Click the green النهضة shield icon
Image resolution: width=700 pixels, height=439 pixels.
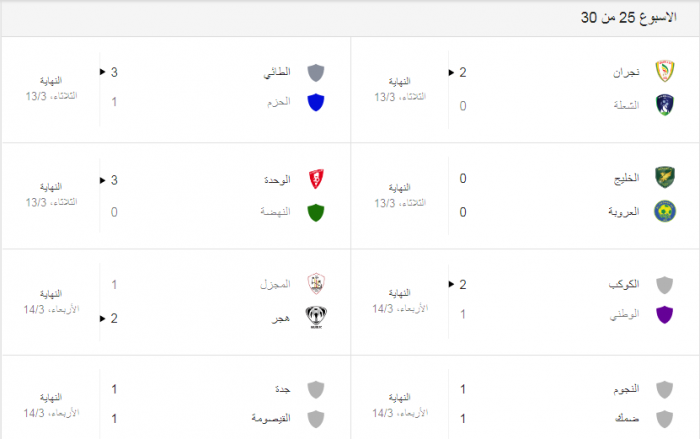[x=316, y=212]
